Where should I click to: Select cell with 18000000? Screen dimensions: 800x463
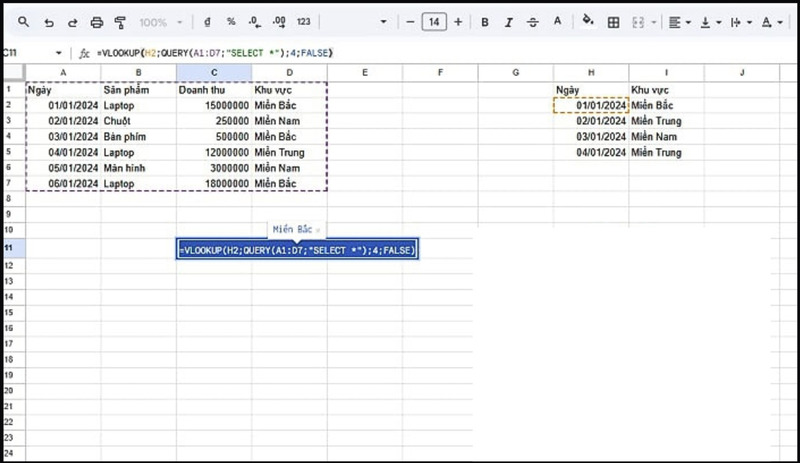coord(214,184)
